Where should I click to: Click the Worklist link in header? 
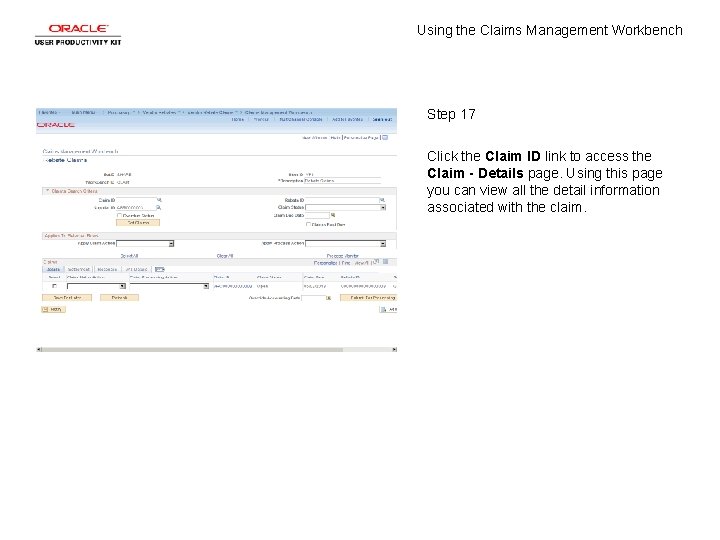coord(261,119)
